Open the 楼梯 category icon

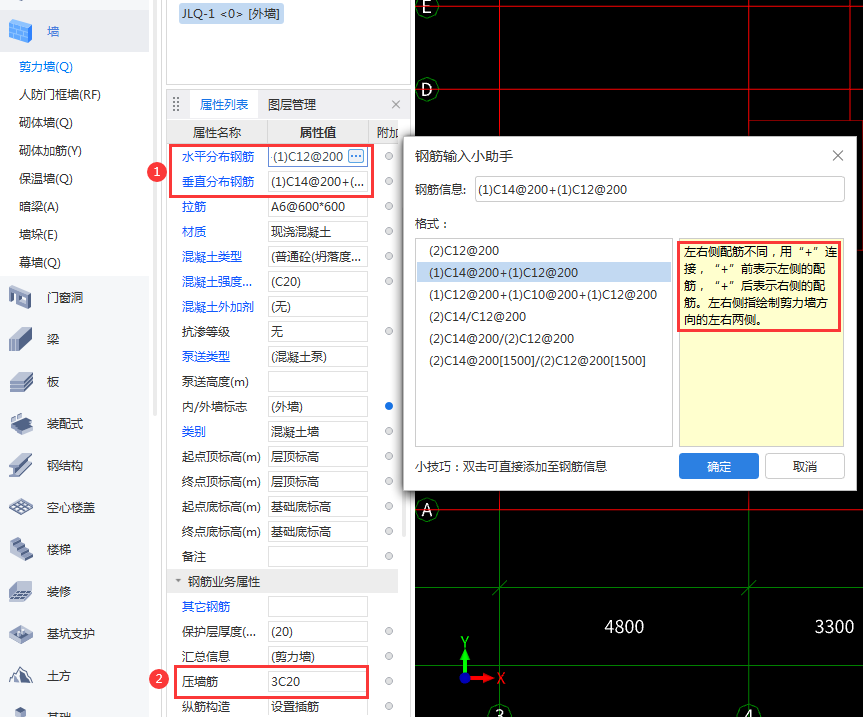[20, 549]
